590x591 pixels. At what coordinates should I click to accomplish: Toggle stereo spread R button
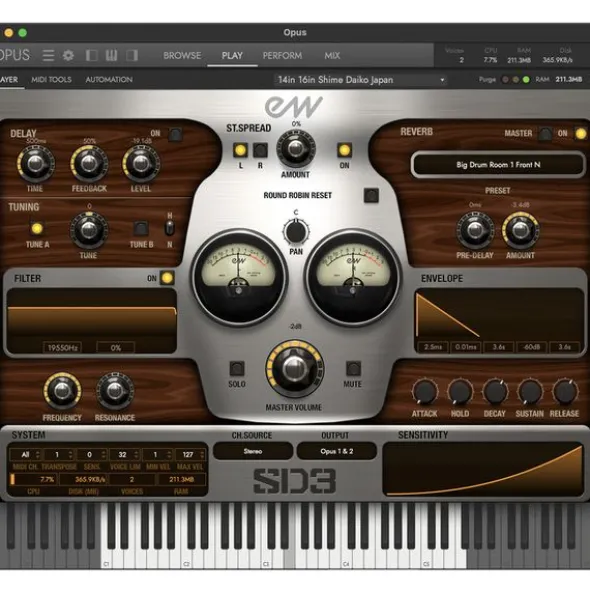260,150
